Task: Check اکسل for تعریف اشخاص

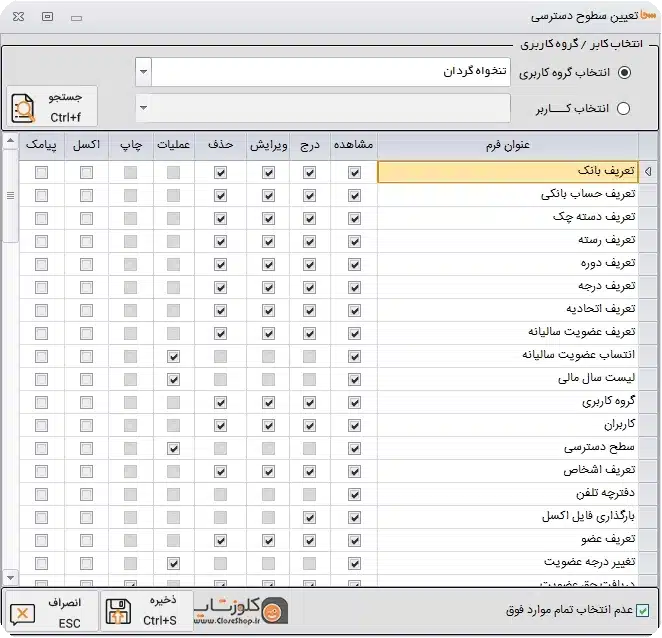Action: point(87,471)
